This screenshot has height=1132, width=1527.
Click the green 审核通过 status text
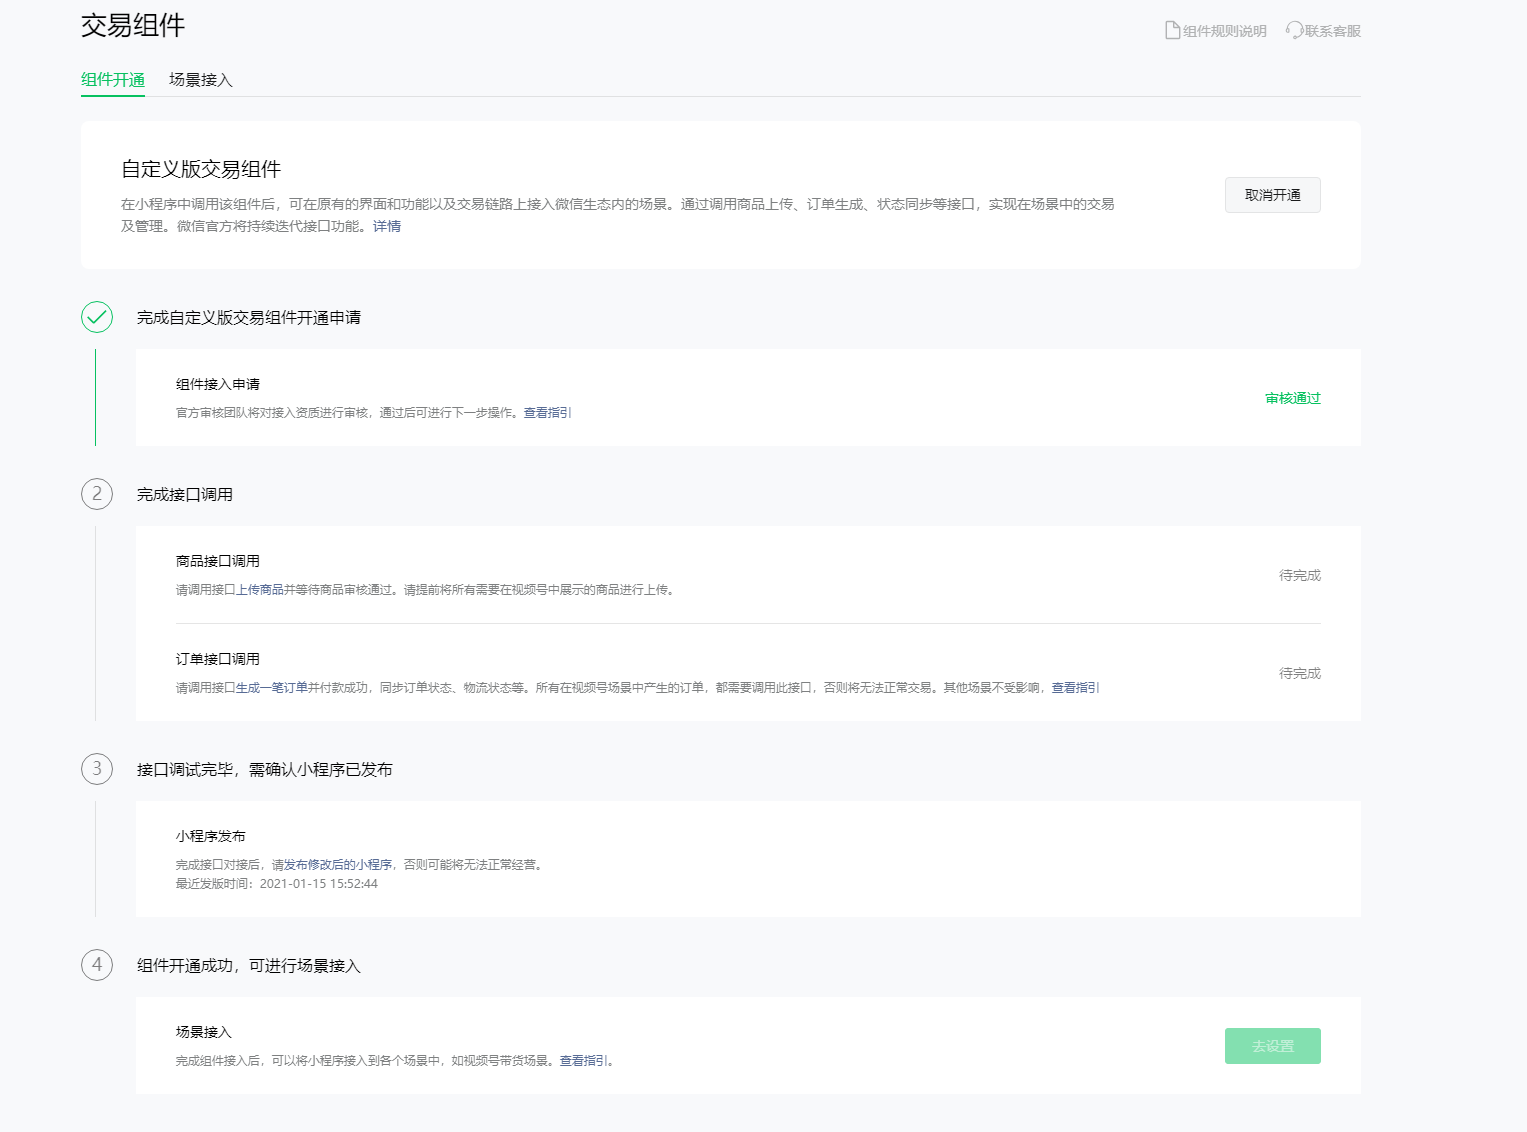[1292, 398]
